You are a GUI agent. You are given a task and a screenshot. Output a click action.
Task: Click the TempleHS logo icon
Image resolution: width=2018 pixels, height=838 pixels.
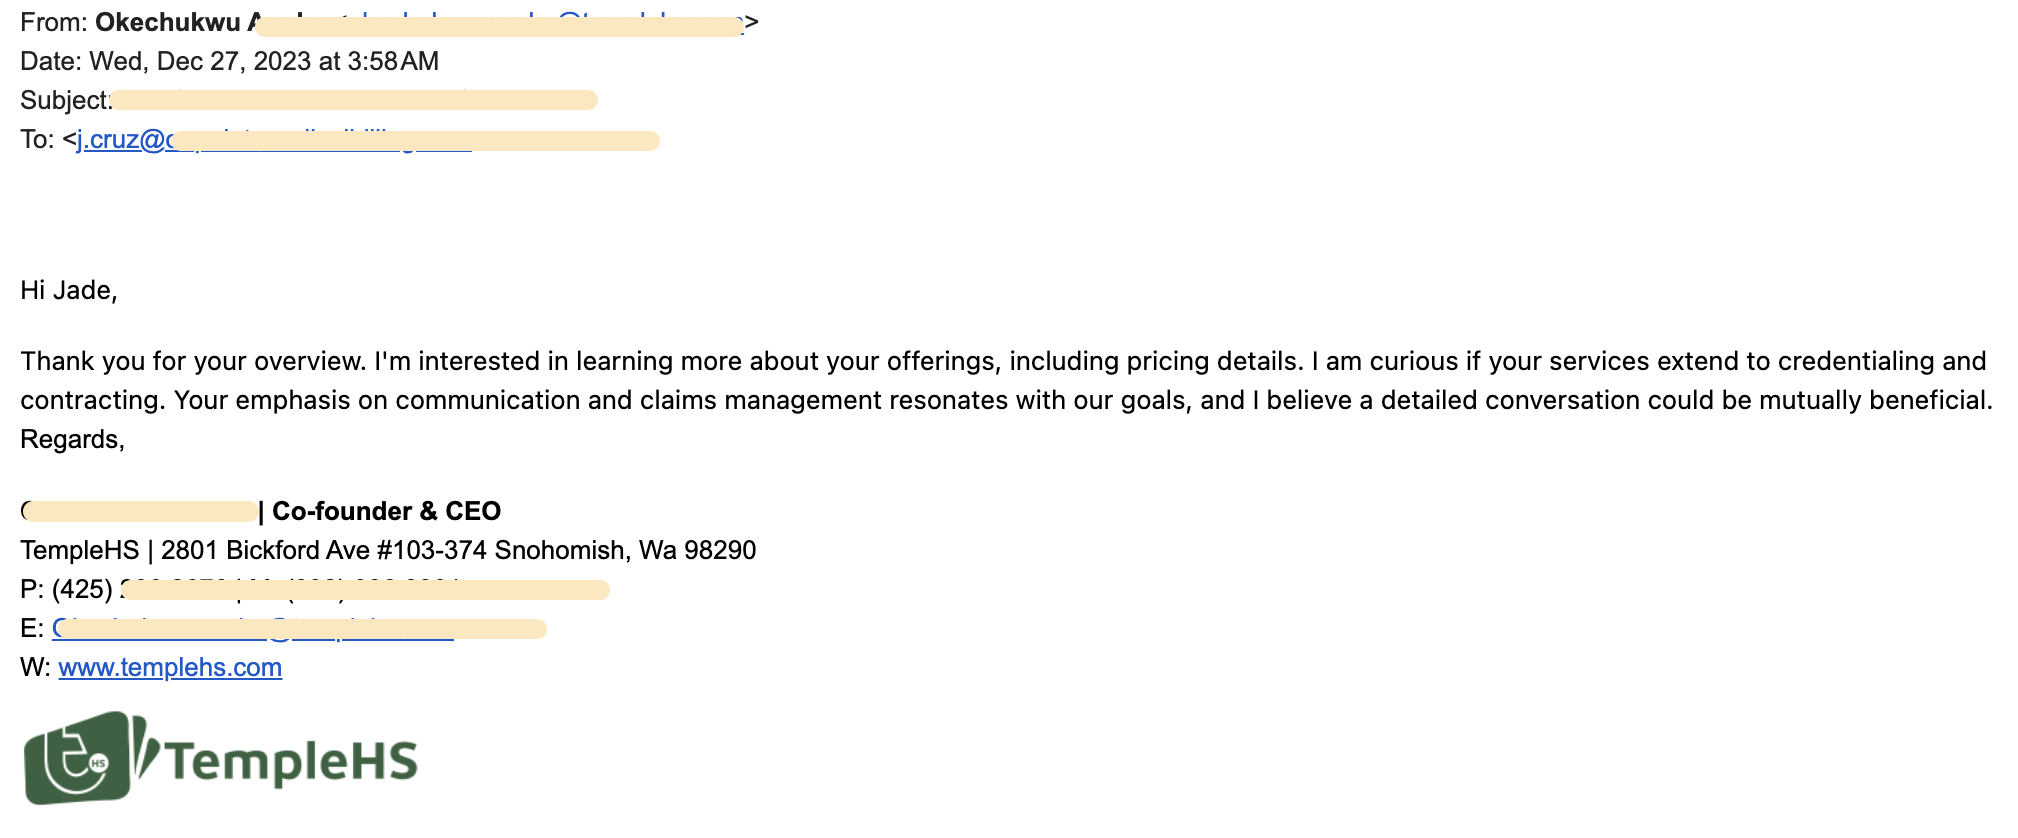[88, 758]
